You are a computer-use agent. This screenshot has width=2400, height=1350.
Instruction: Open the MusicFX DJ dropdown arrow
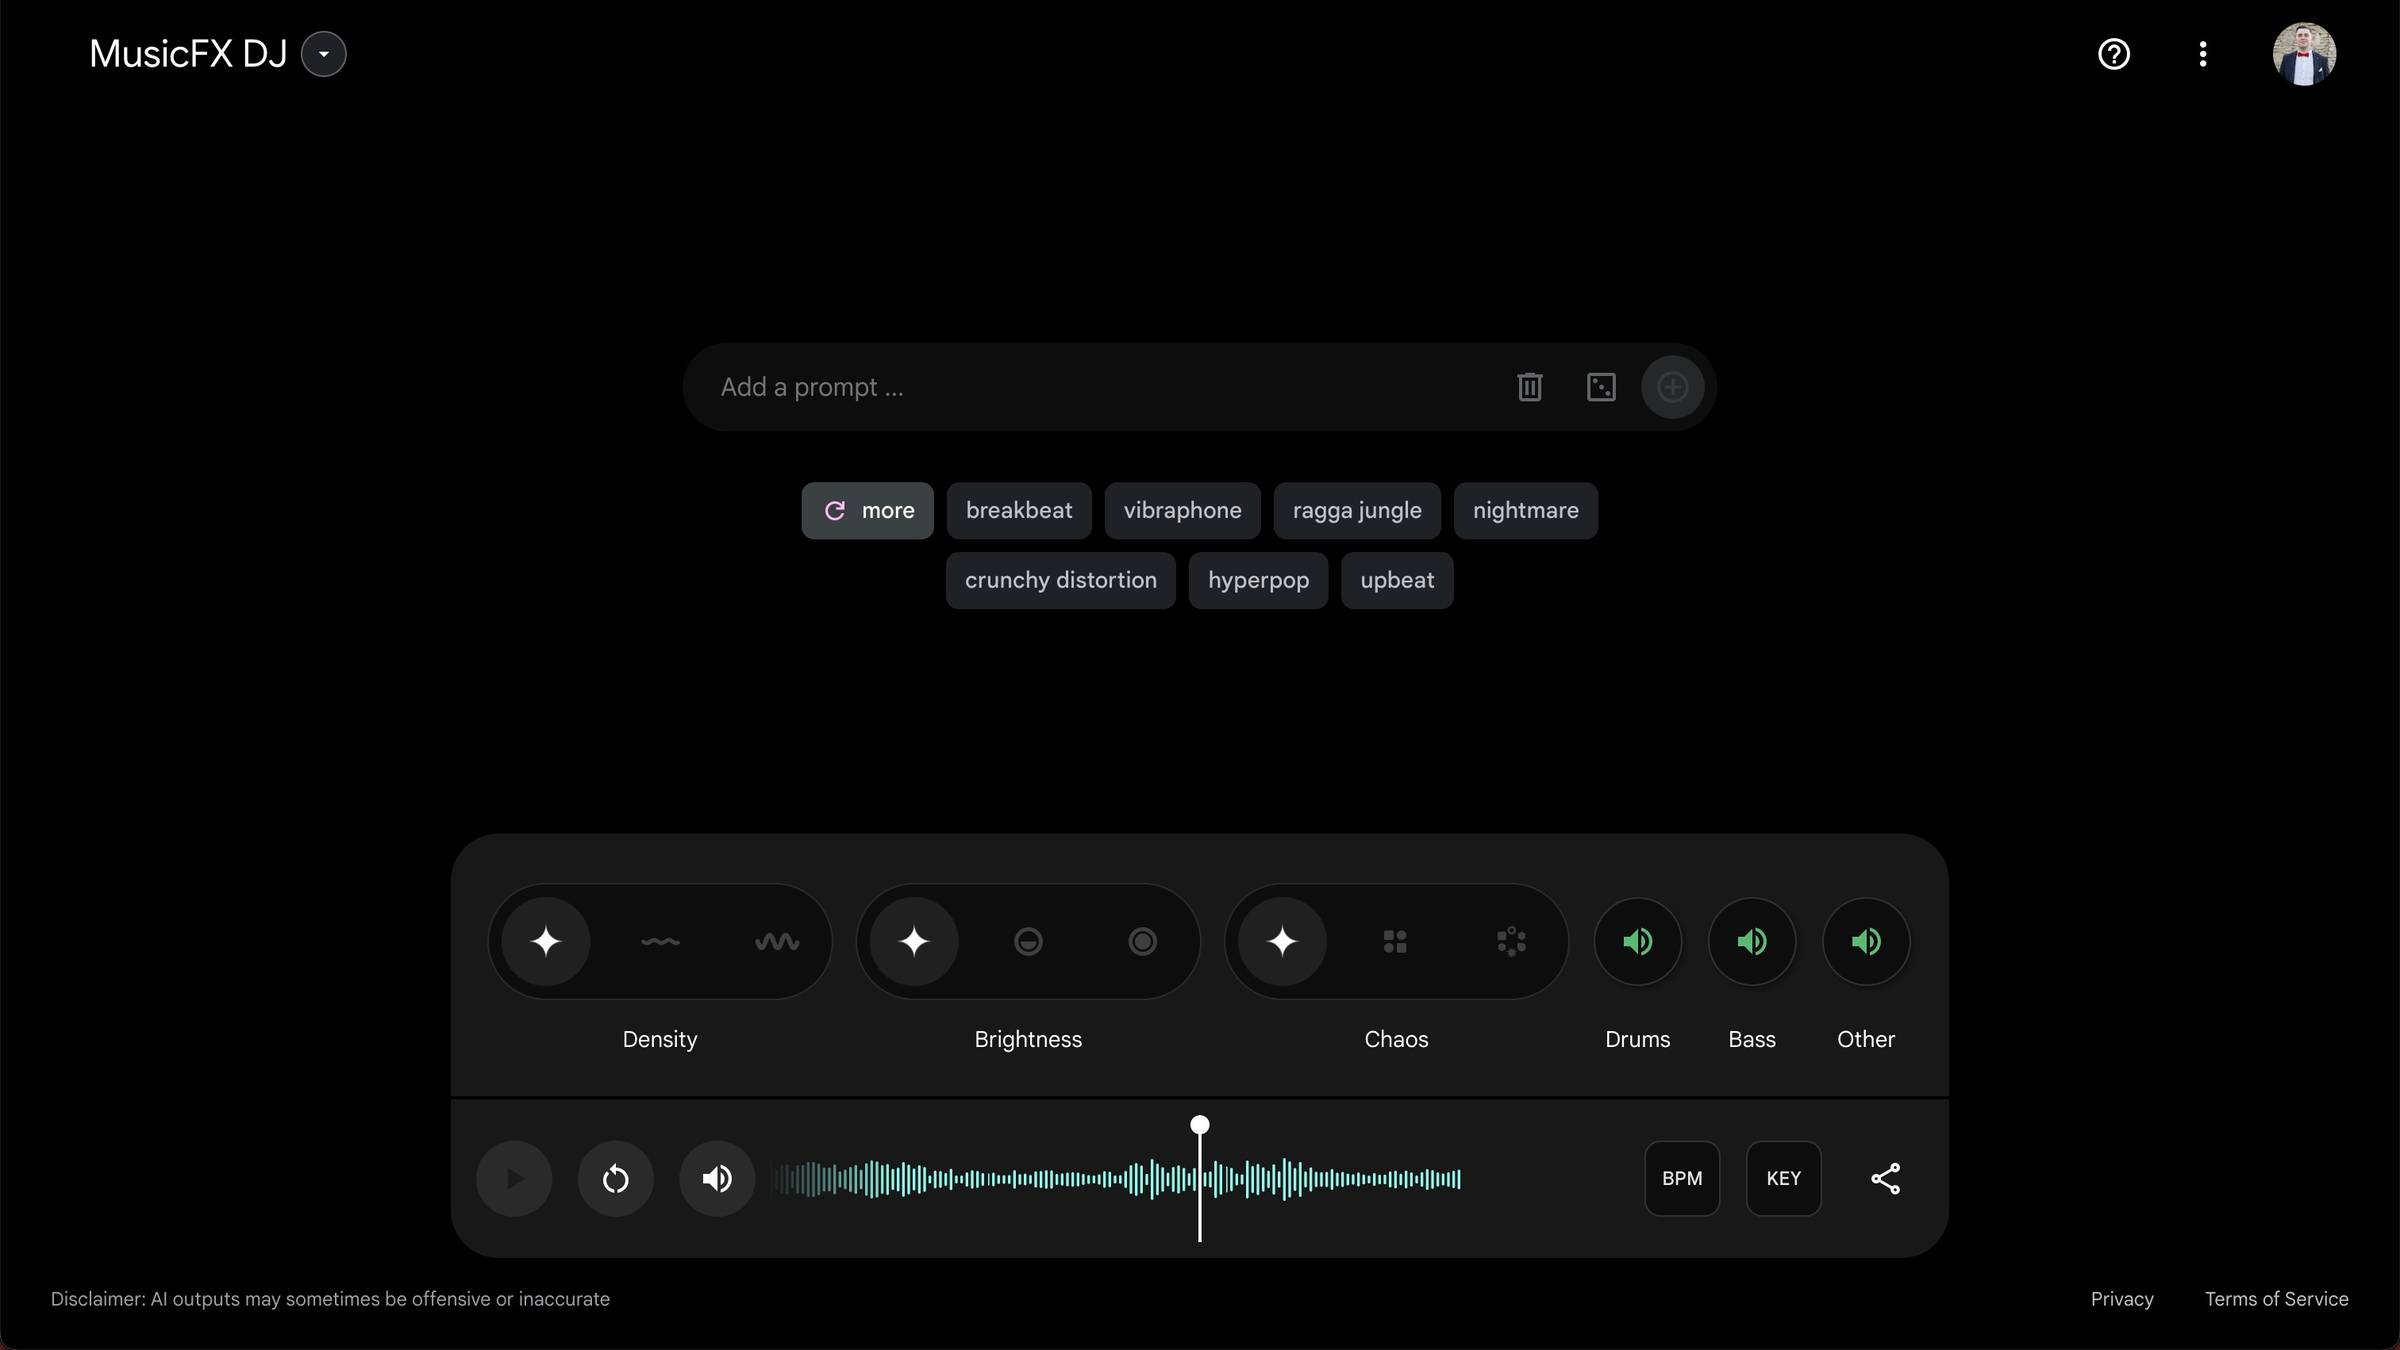(x=323, y=54)
